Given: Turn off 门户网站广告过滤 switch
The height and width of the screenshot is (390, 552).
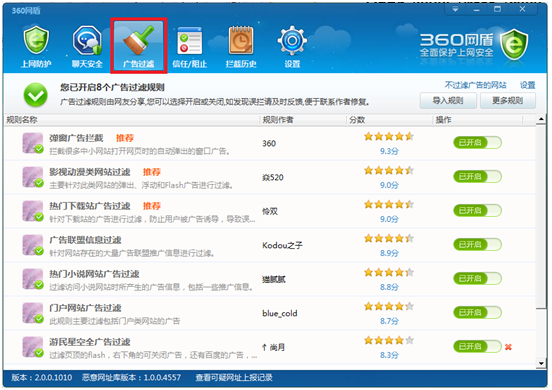Looking at the screenshot, I should click(x=477, y=312).
